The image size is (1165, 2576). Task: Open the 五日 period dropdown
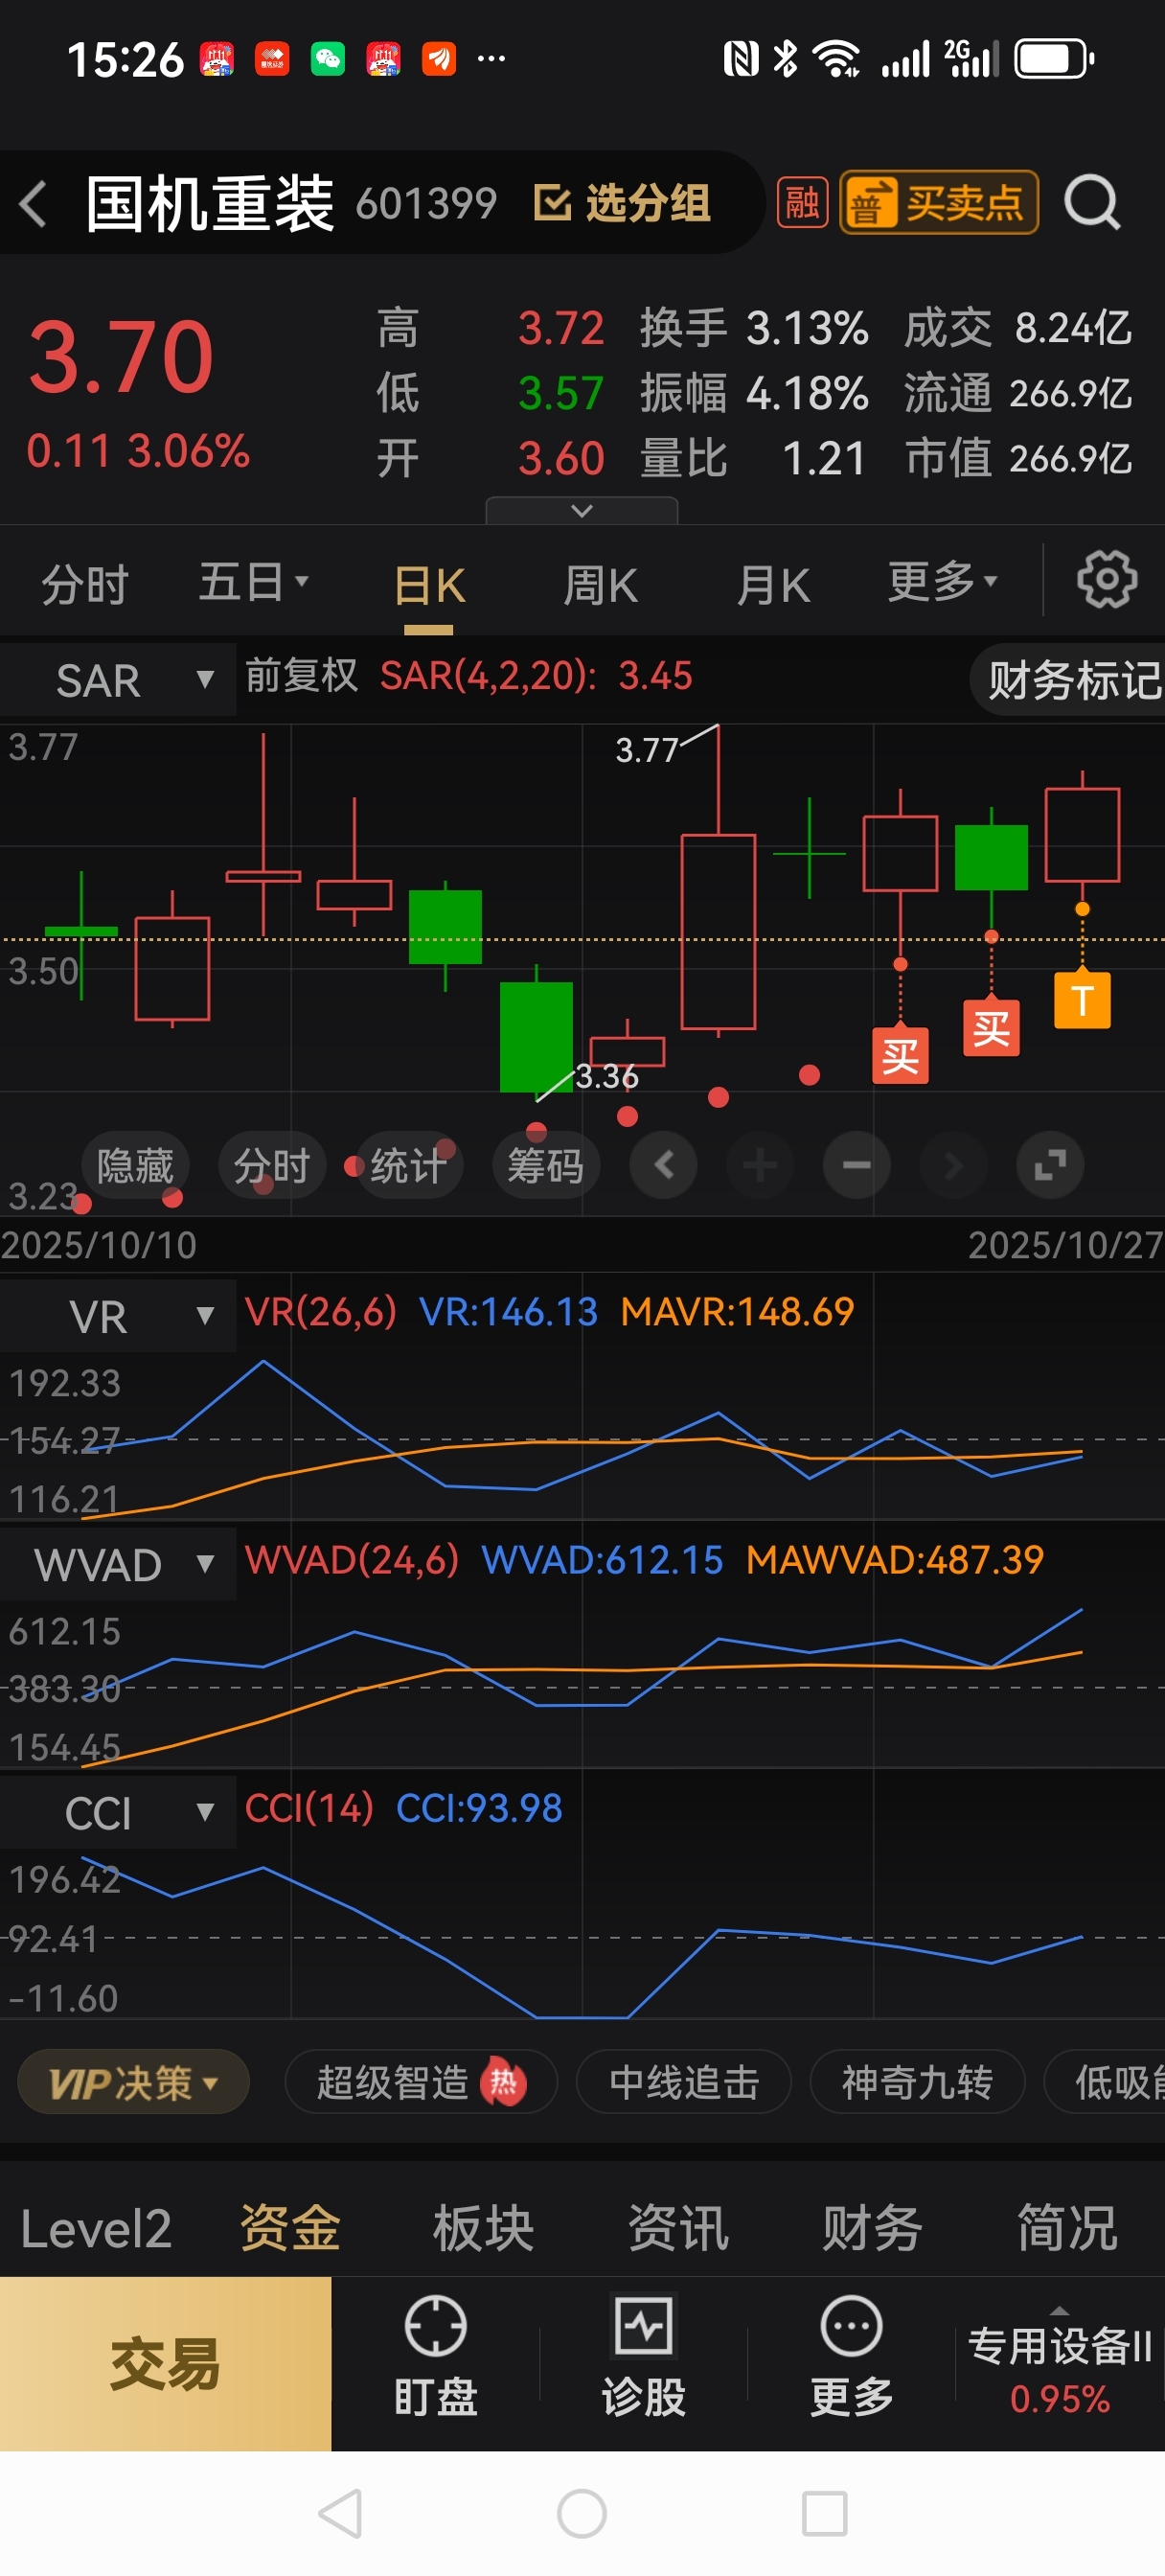253,582
